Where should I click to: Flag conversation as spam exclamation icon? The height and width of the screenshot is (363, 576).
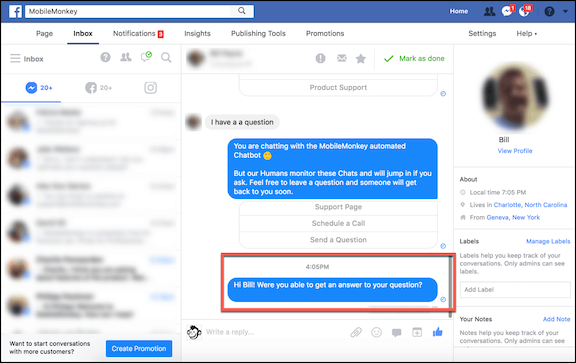[321, 58]
